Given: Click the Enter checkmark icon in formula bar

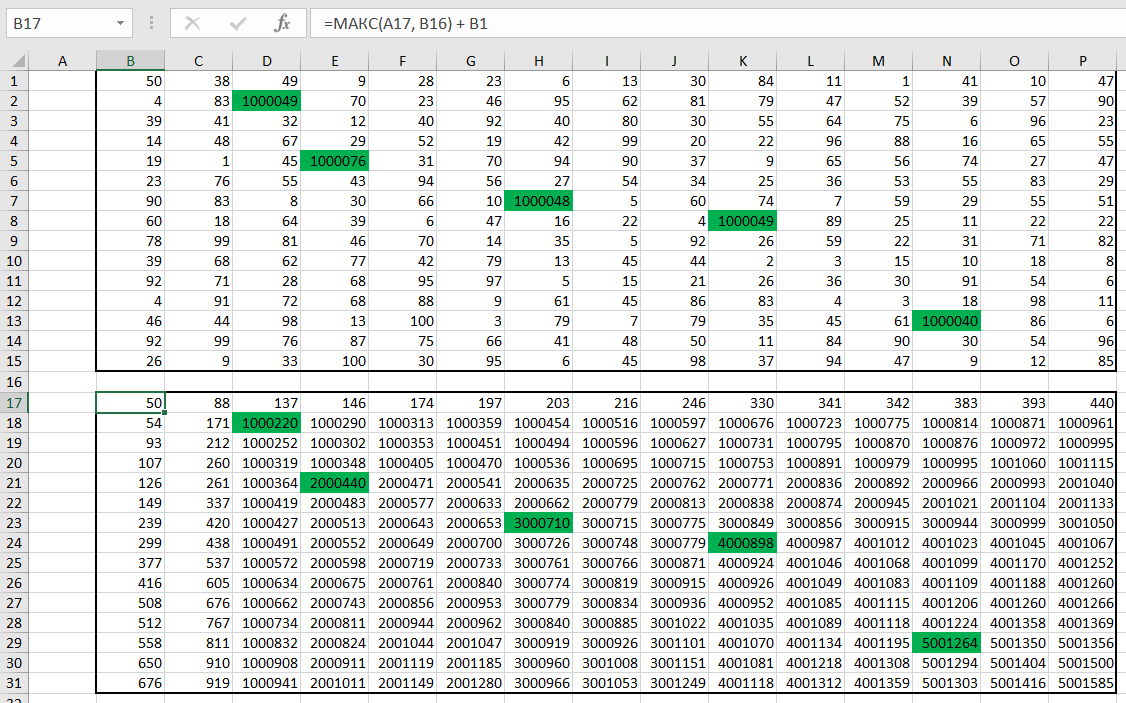Looking at the screenshot, I should [x=238, y=23].
